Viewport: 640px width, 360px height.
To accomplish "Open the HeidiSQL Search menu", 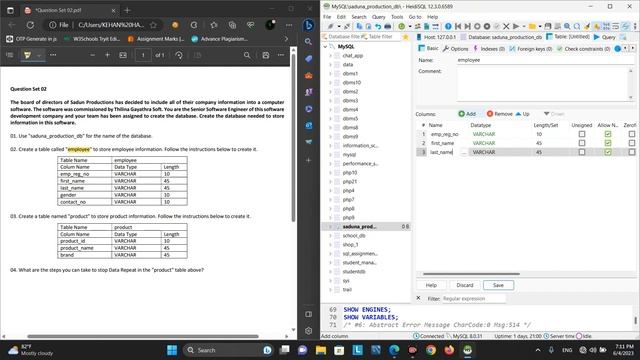I will (359, 17).
